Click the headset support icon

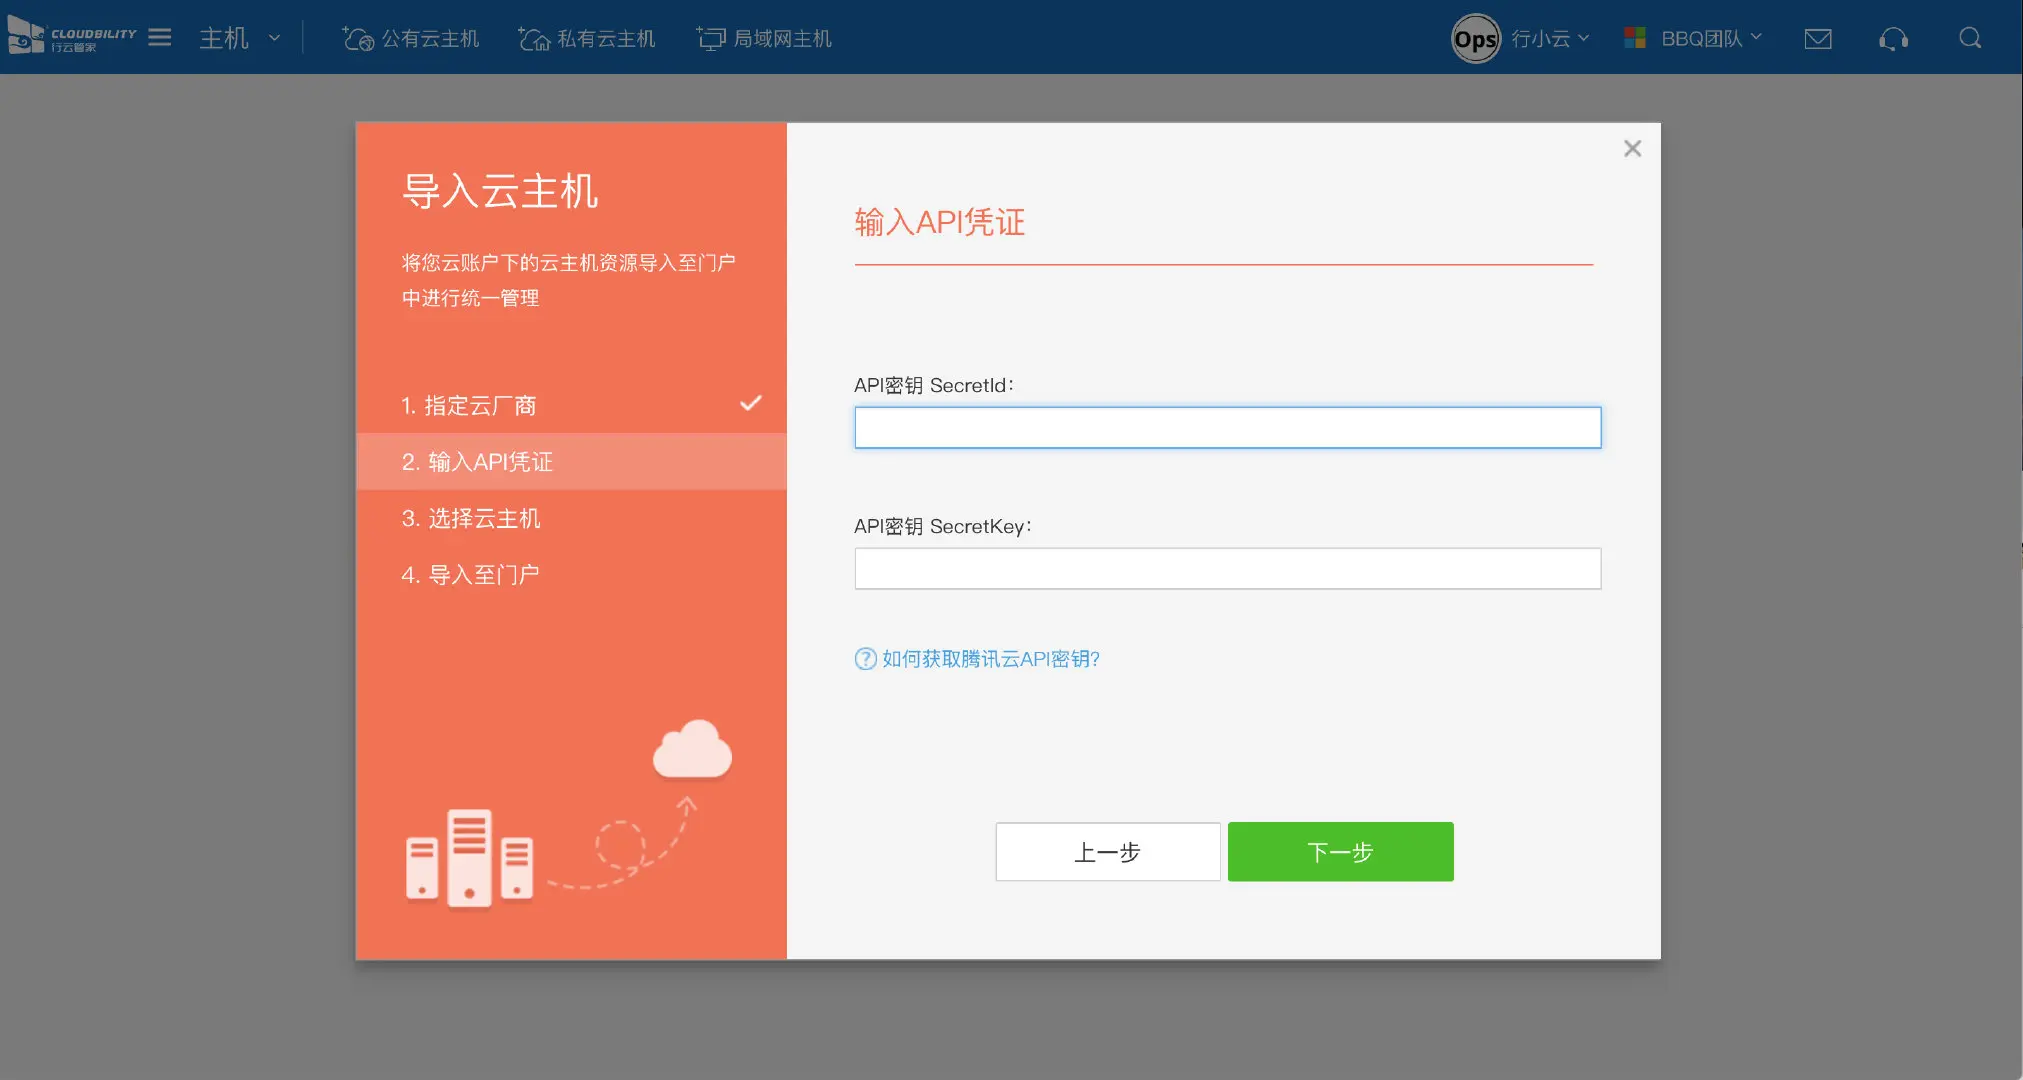(1893, 39)
